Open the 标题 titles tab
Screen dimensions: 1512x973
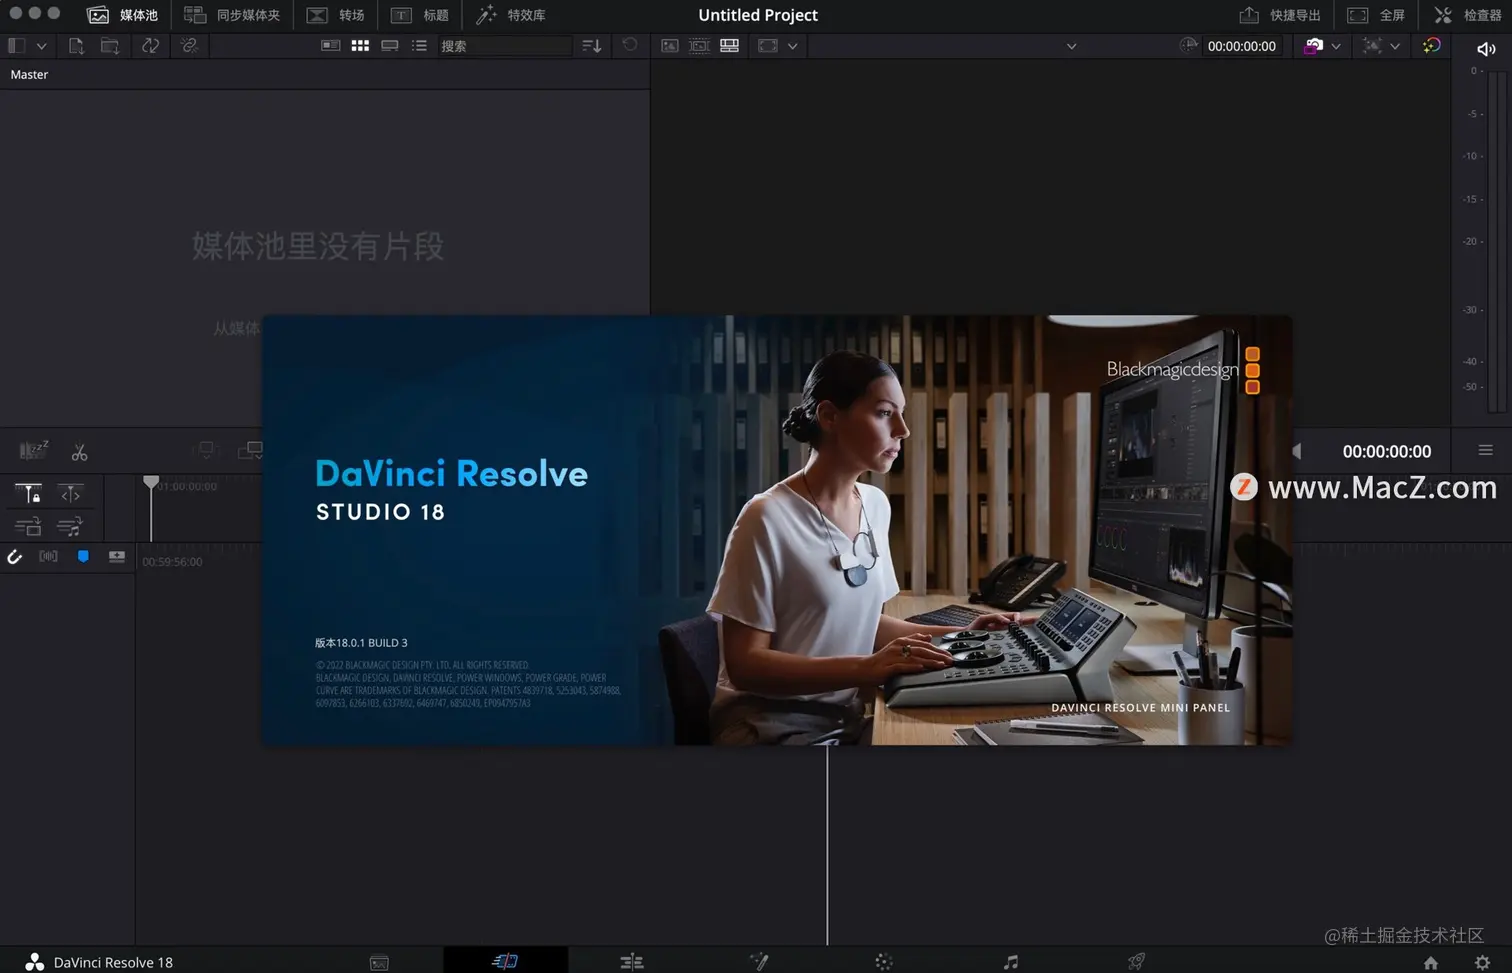coord(419,15)
